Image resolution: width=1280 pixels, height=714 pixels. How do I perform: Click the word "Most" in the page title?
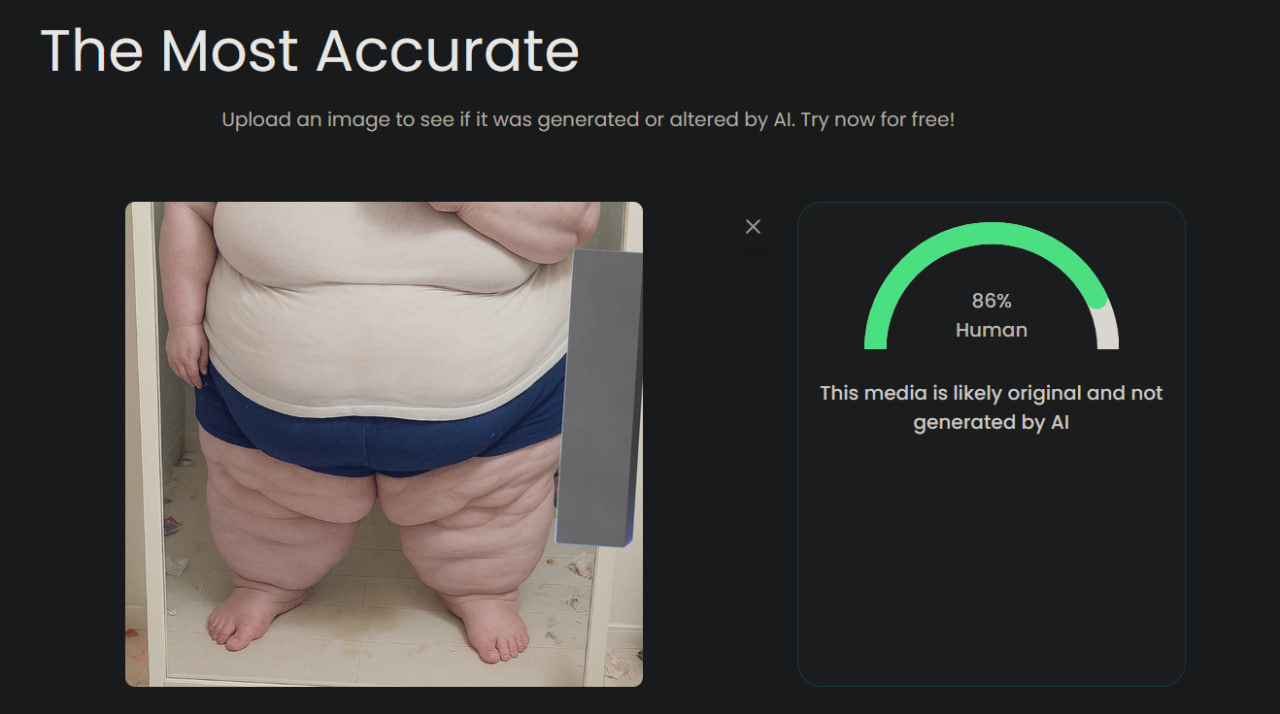(234, 50)
